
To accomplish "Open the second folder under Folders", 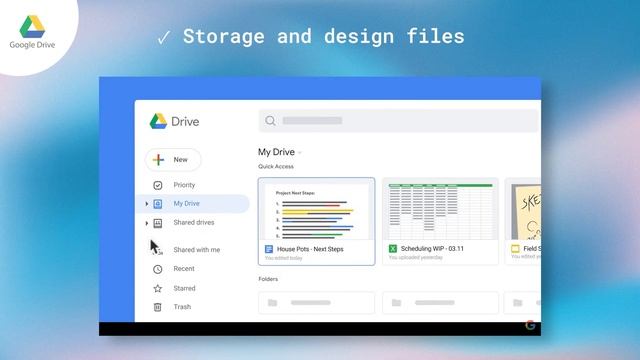I will click(x=440, y=303).
